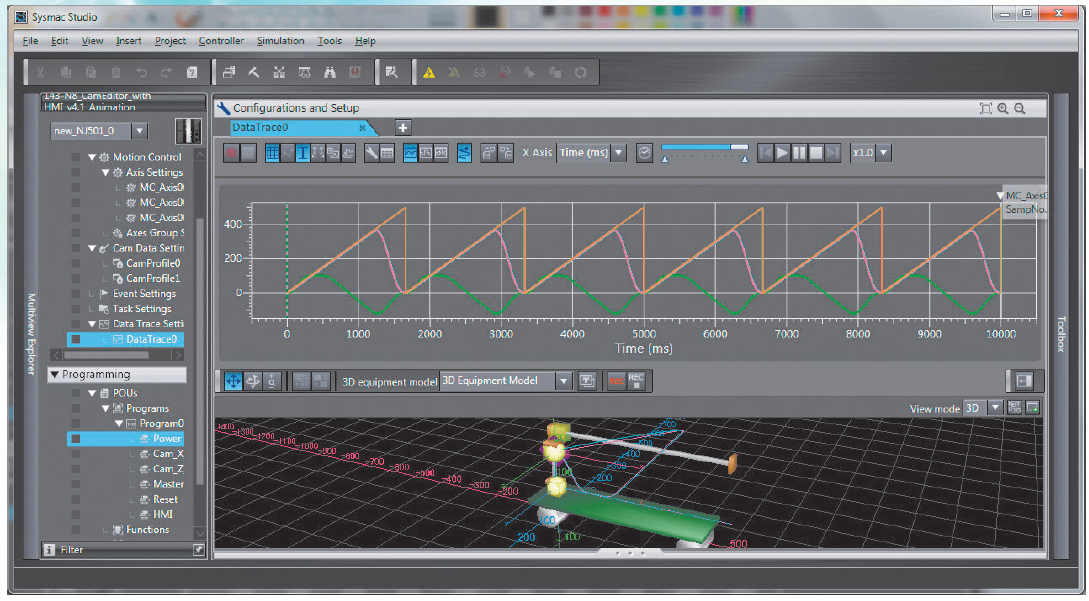
Task: Skip to end of trace playback
Action: pyautogui.click(x=833, y=153)
